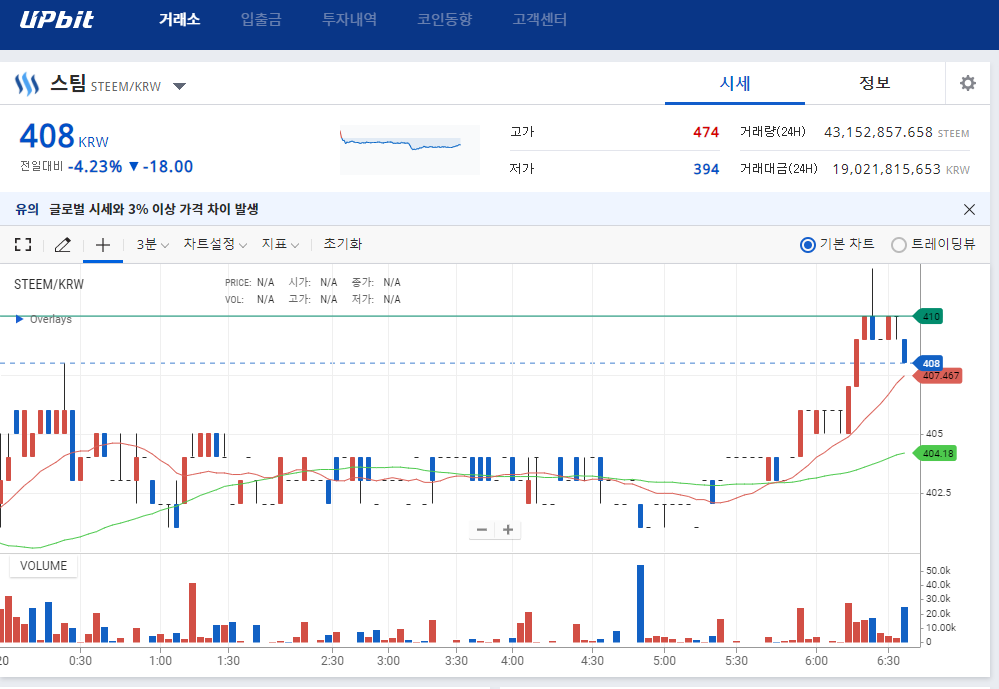Click the mini price sparkline chart
The height and width of the screenshot is (689, 999).
410,150
